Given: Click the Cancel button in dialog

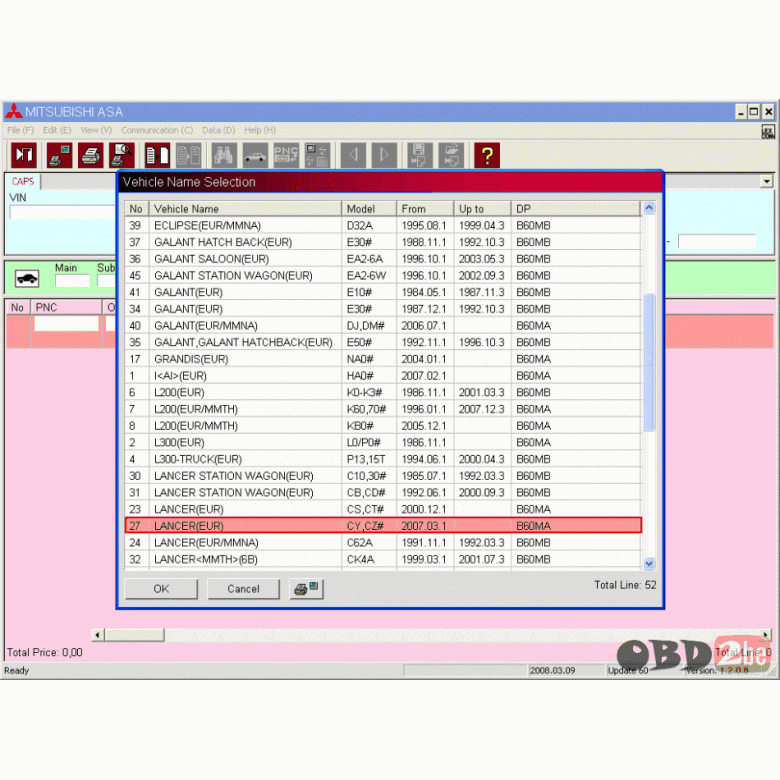Looking at the screenshot, I should click(243, 589).
